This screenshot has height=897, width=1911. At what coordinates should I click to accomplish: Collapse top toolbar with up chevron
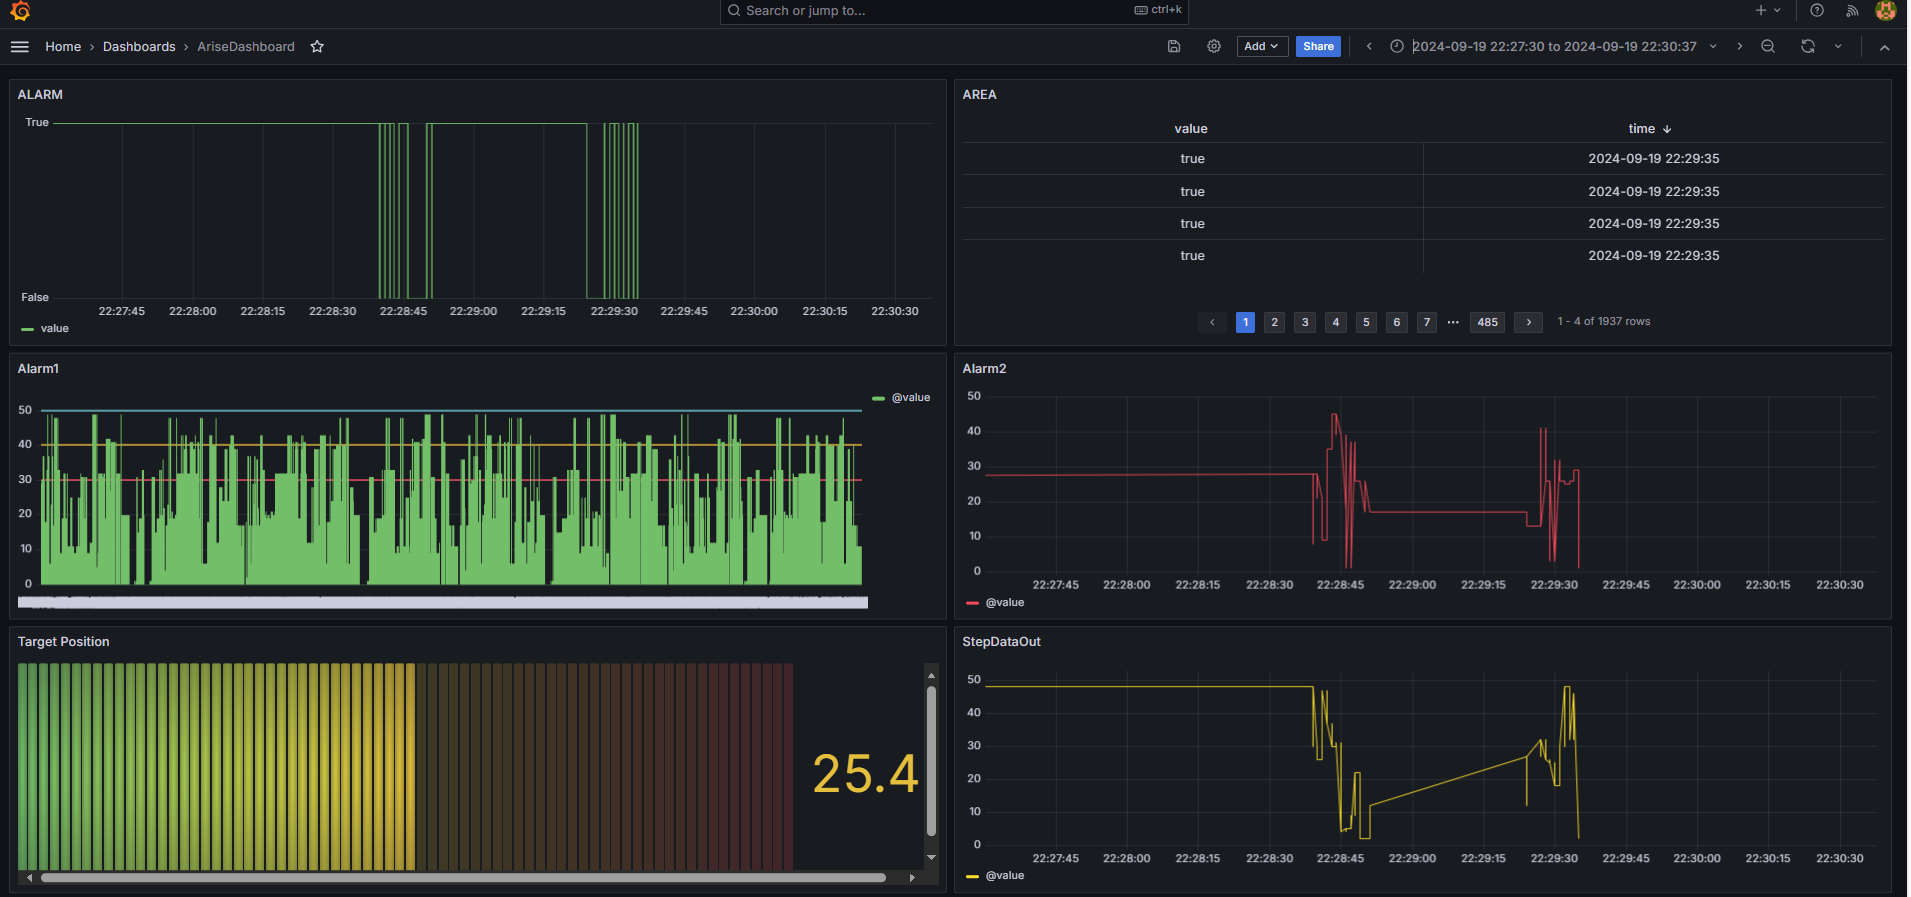[1885, 47]
